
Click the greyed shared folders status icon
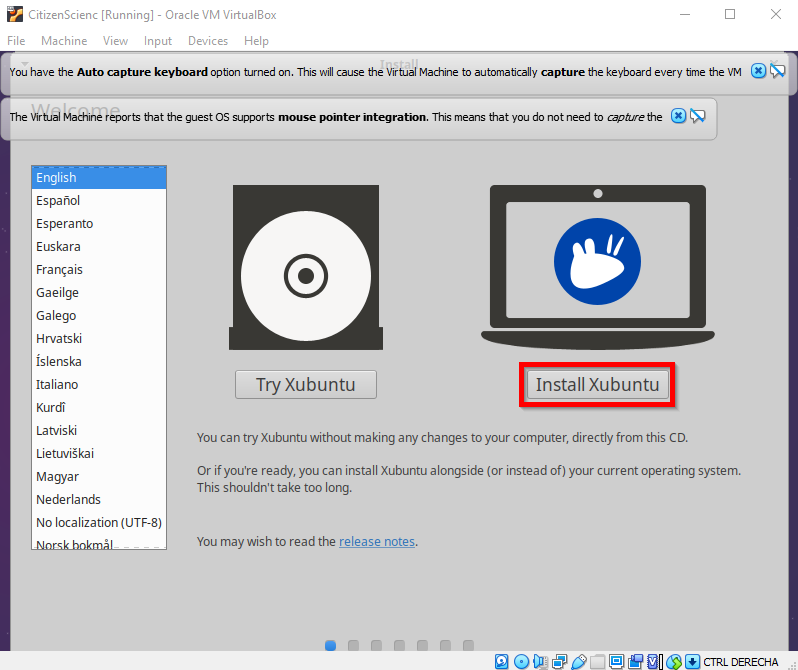[x=597, y=661]
